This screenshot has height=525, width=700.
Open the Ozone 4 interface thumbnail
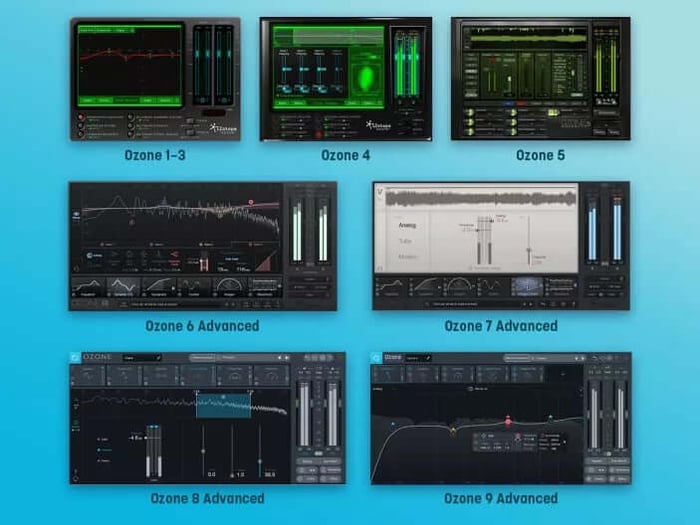346,79
